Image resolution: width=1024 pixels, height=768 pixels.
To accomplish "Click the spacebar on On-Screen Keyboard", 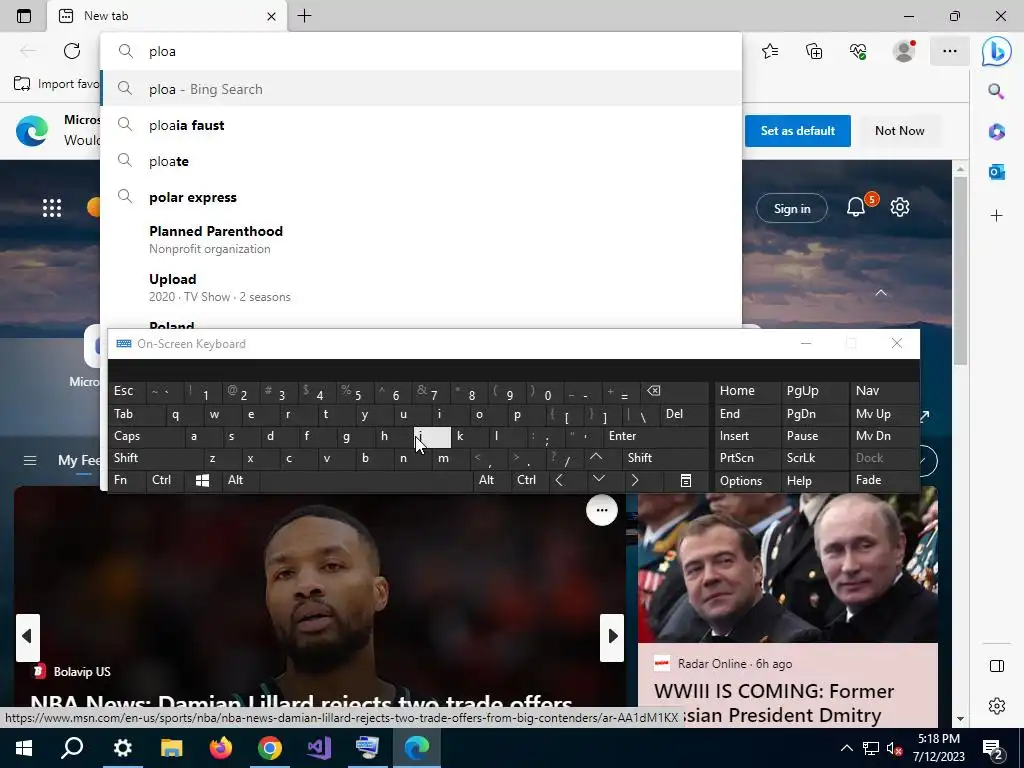I will 367,481.
